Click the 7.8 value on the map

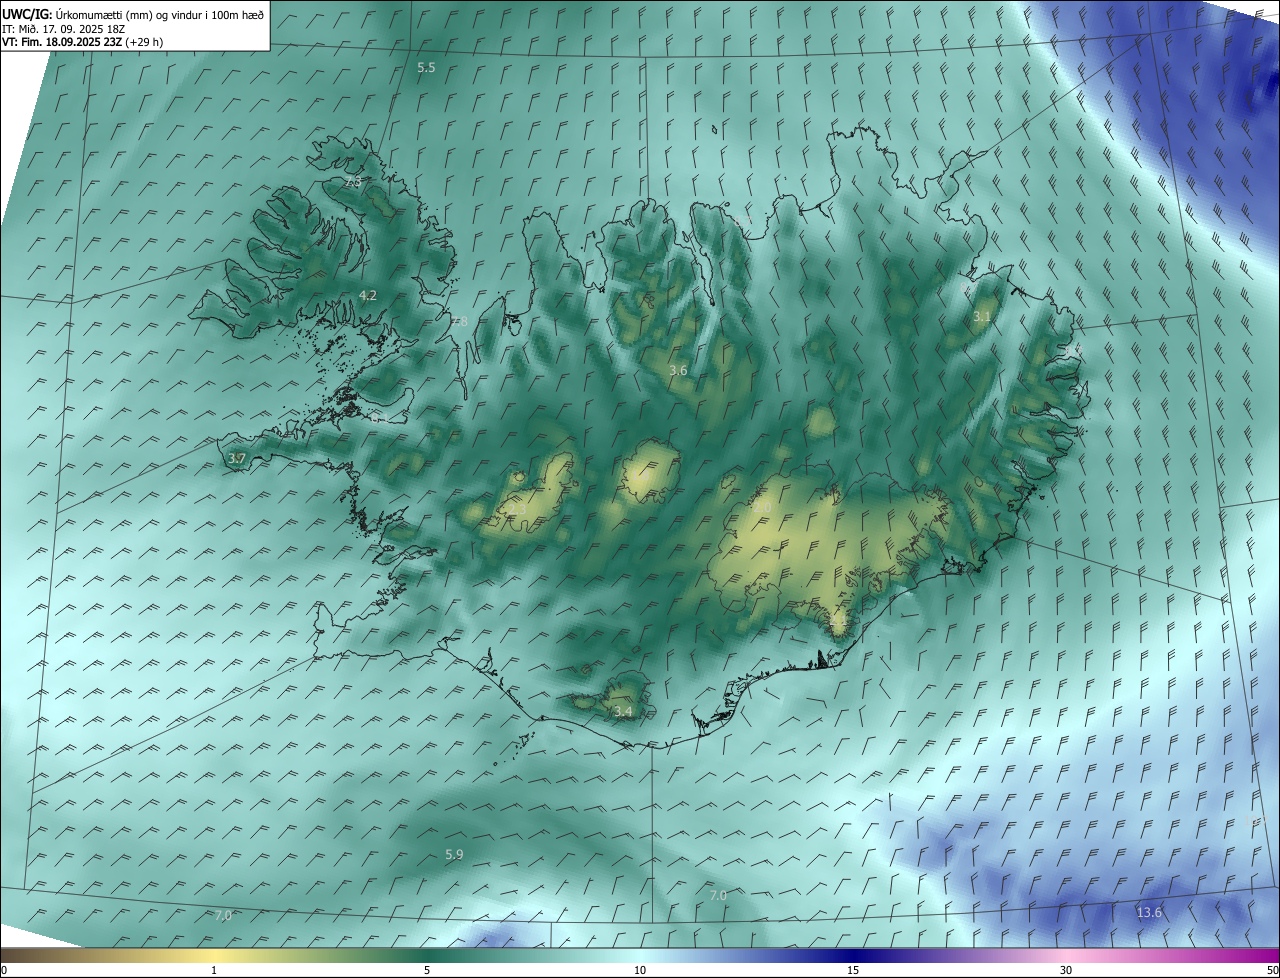click(x=458, y=321)
